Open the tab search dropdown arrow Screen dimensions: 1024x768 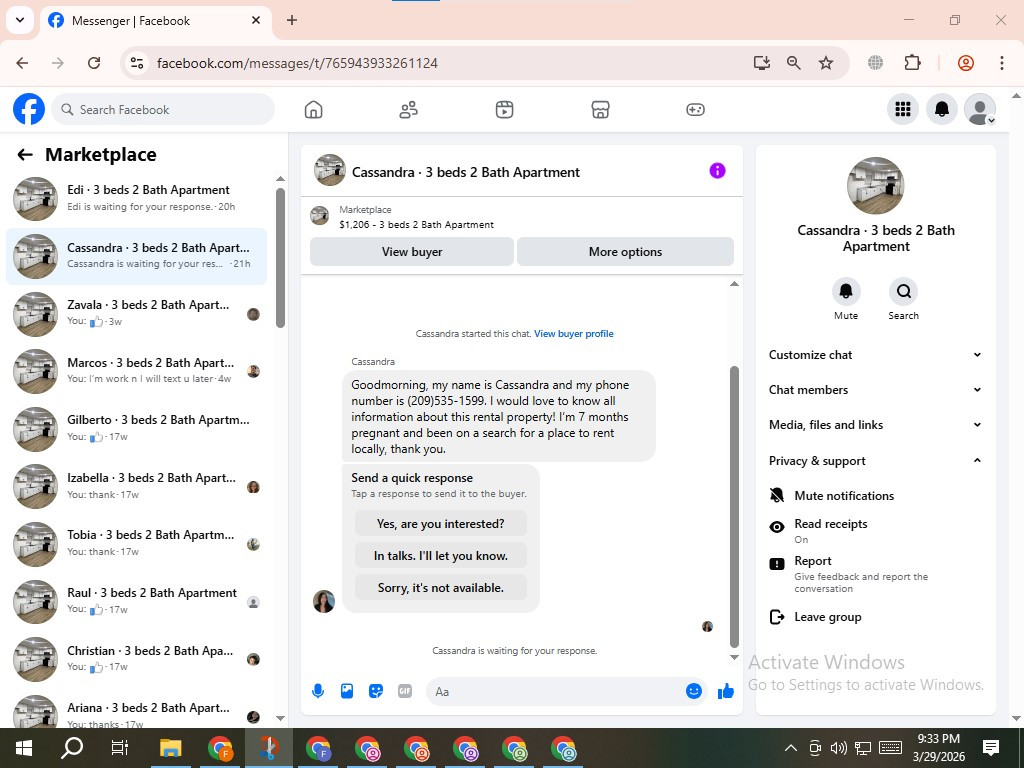pos(20,20)
